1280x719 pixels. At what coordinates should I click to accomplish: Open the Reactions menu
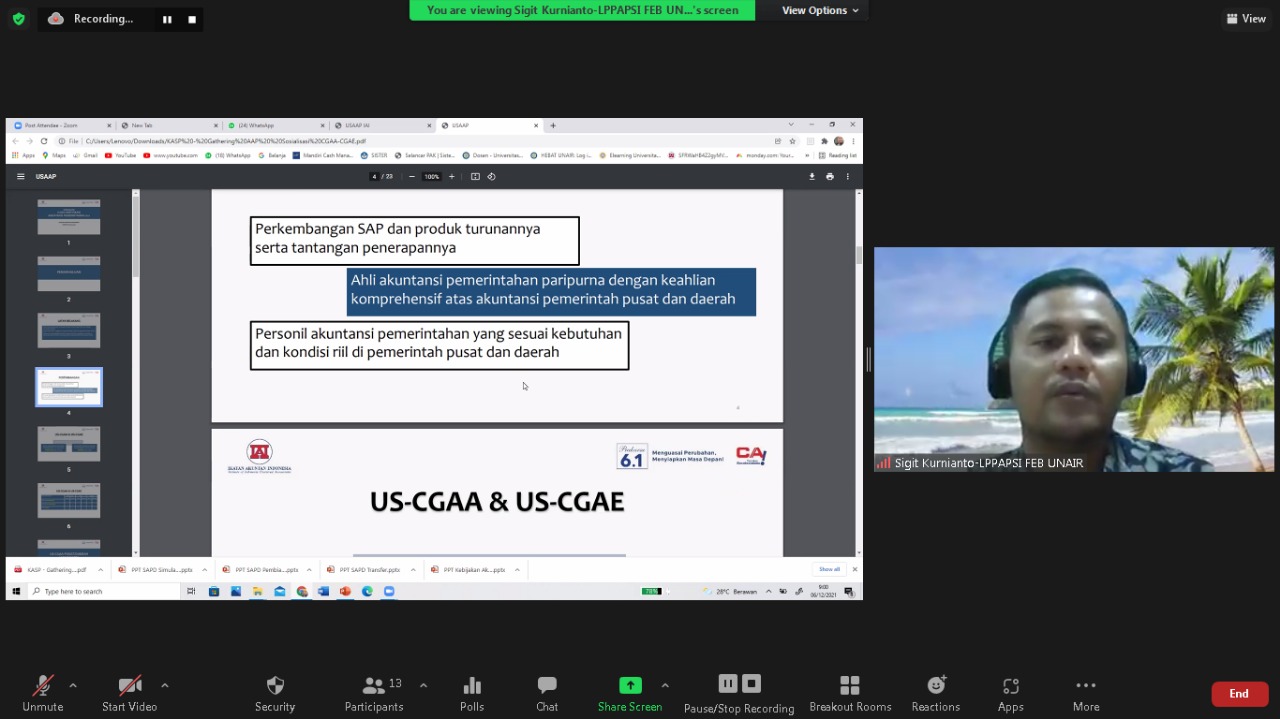[x=936, y=693]
